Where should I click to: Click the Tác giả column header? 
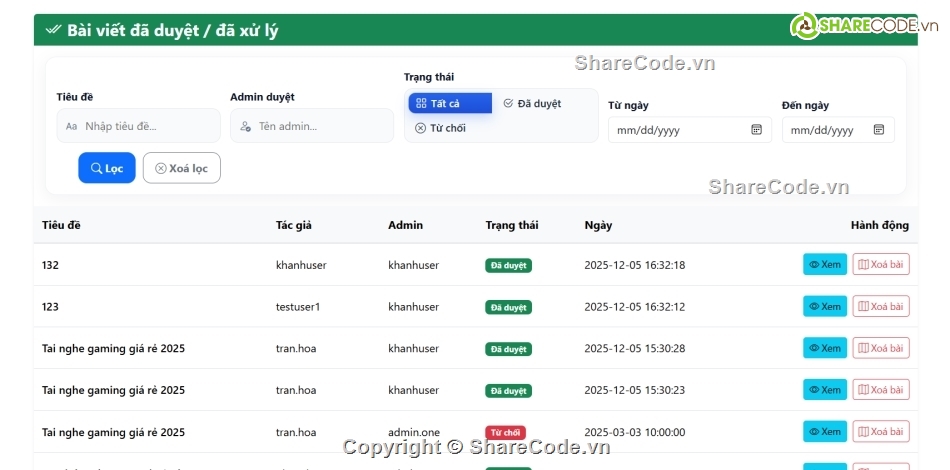point(294,225)
